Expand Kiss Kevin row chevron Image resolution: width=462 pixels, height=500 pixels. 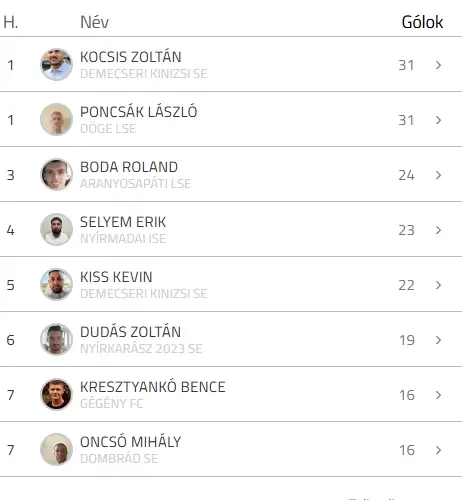point(439,285)
